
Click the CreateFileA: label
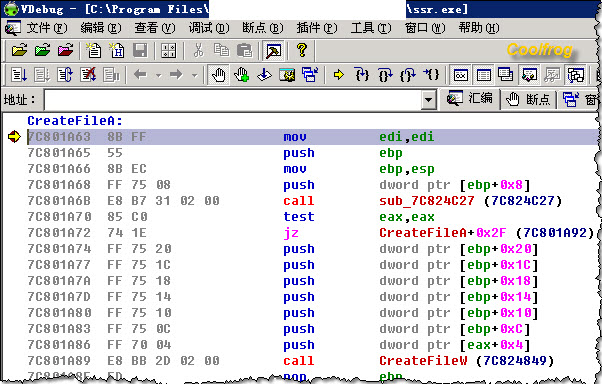click(x=75, y=121)
